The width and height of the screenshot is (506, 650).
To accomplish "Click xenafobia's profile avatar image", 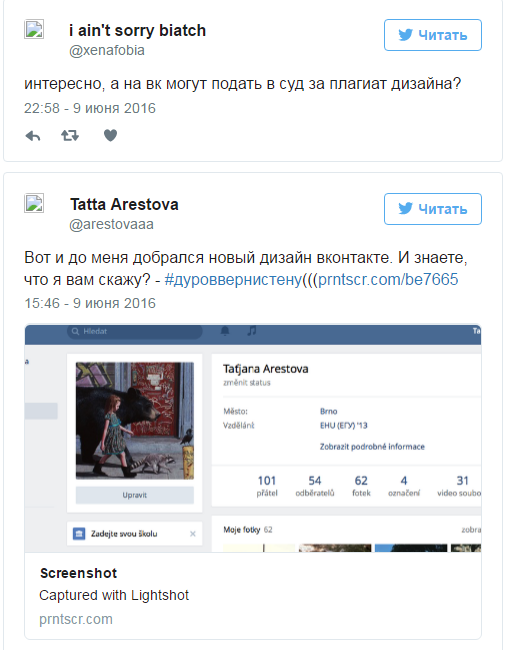I will point(34,29).
